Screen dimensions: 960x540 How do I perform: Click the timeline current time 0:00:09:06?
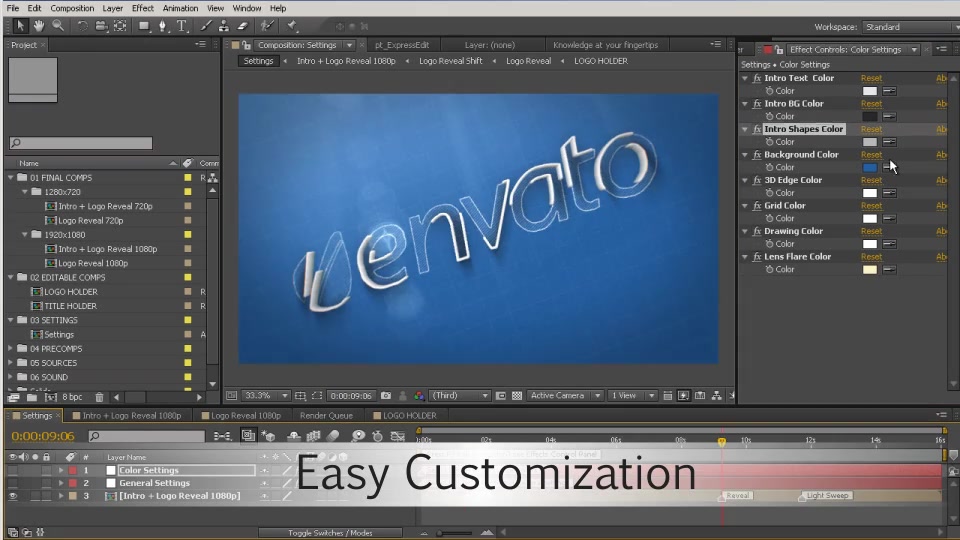click(x=43, y=436)
